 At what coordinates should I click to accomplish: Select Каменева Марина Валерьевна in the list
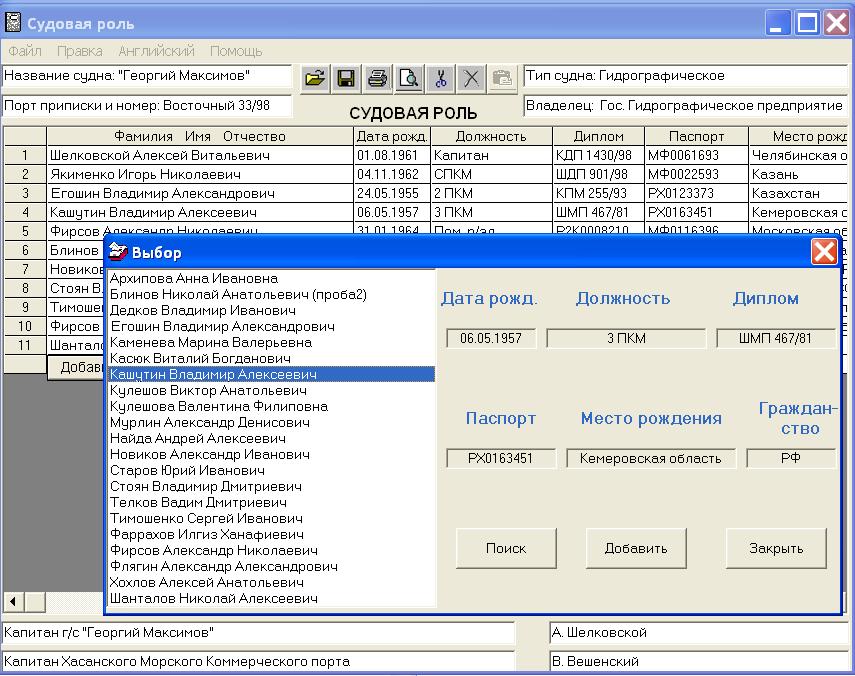click(x=272, y=342)
